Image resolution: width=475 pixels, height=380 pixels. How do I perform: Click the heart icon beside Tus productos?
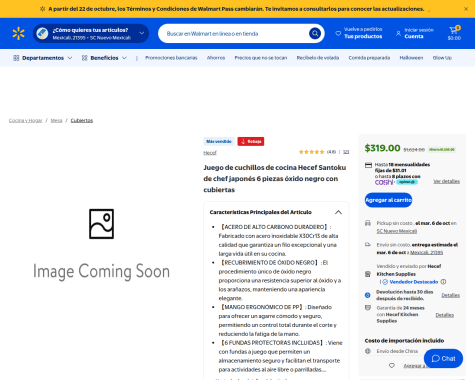click(338, 33)
